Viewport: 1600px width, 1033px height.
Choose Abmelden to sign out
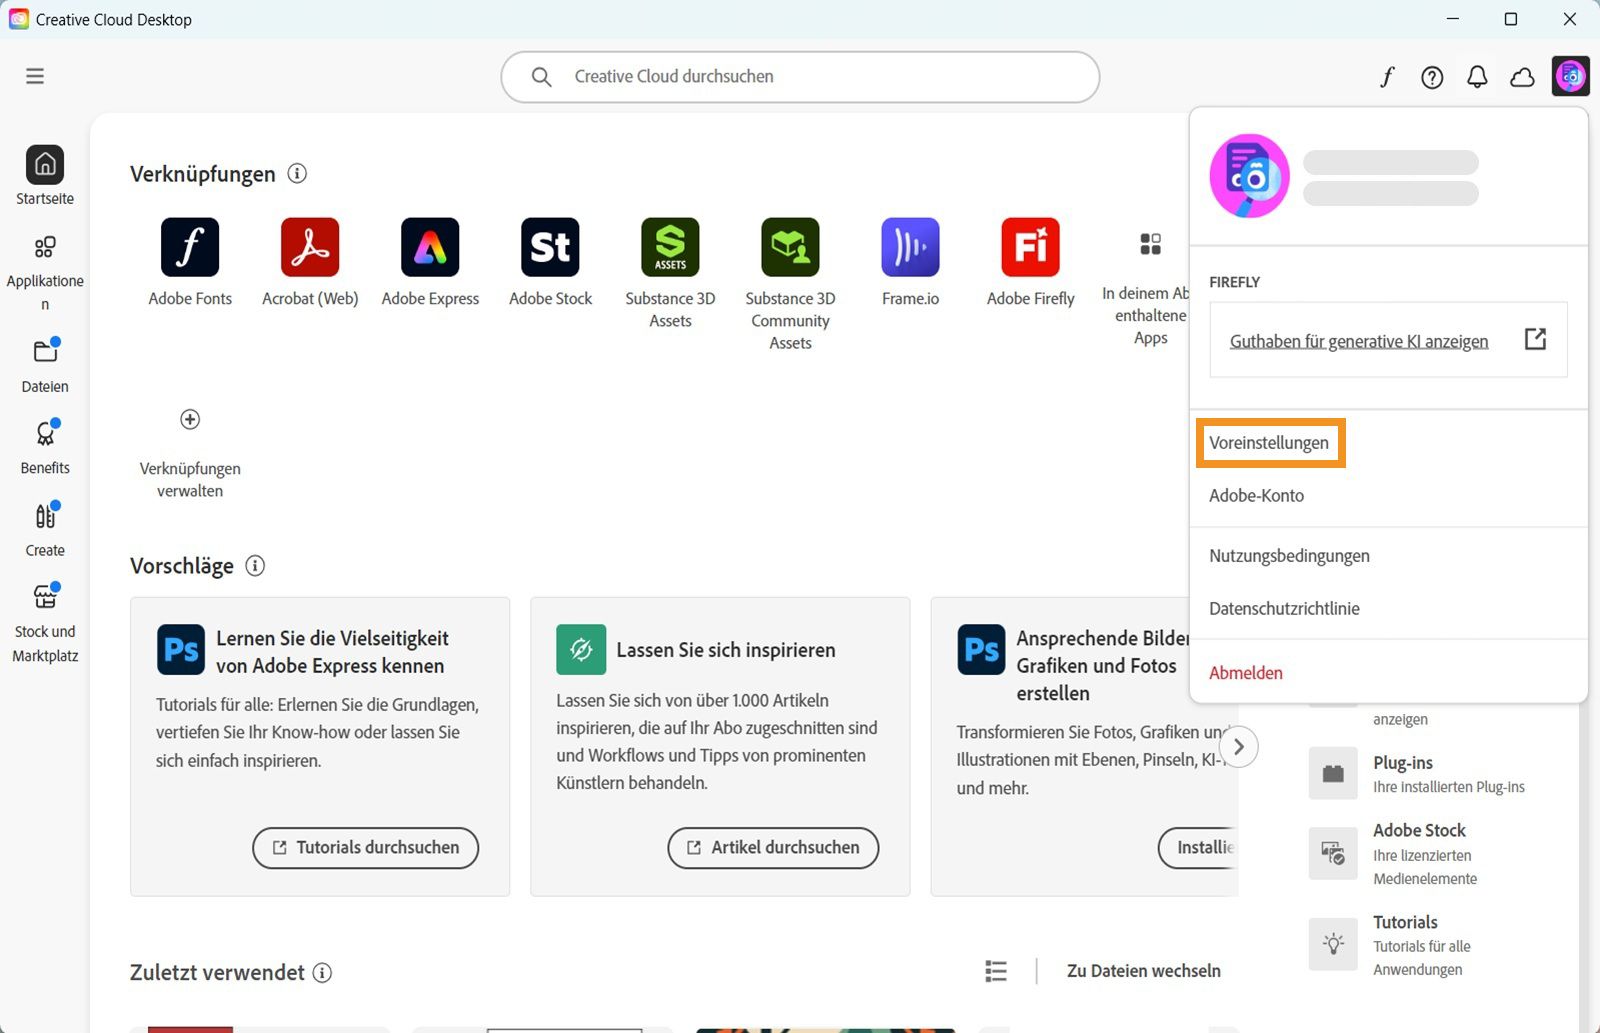tap(1245, 673)
